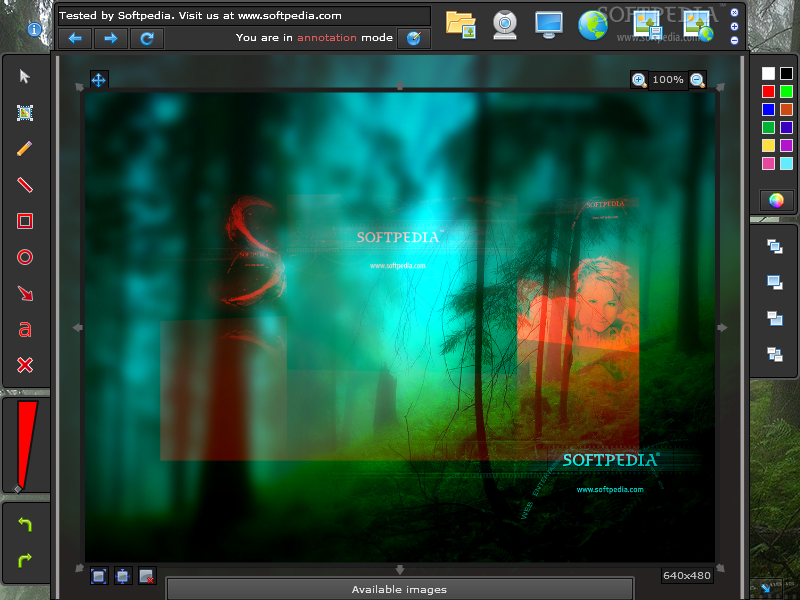
Task: Select the circle shape tool
Action: click(x=24, y=257)
